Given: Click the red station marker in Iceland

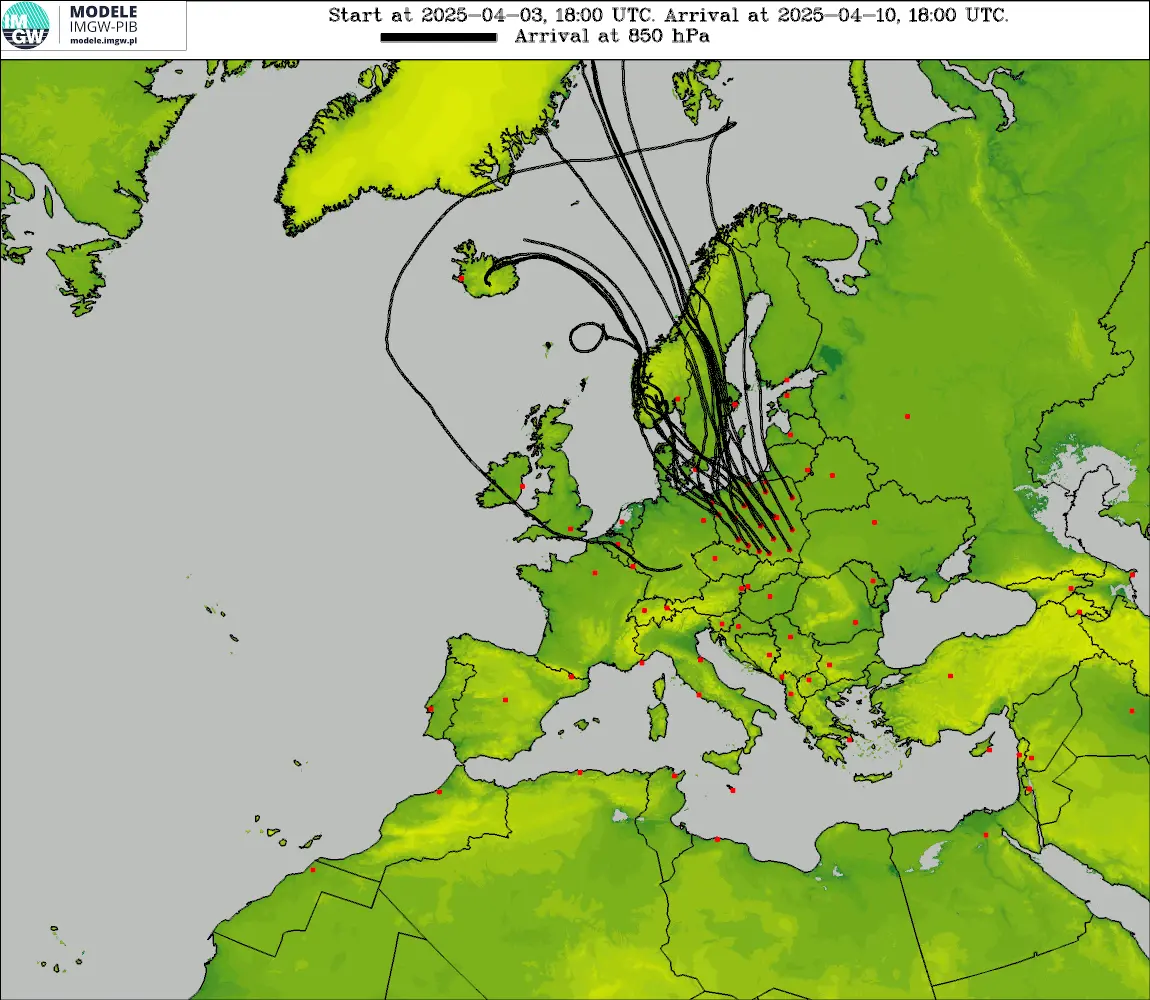Looking at the screenshot, I should click(461, 278).
